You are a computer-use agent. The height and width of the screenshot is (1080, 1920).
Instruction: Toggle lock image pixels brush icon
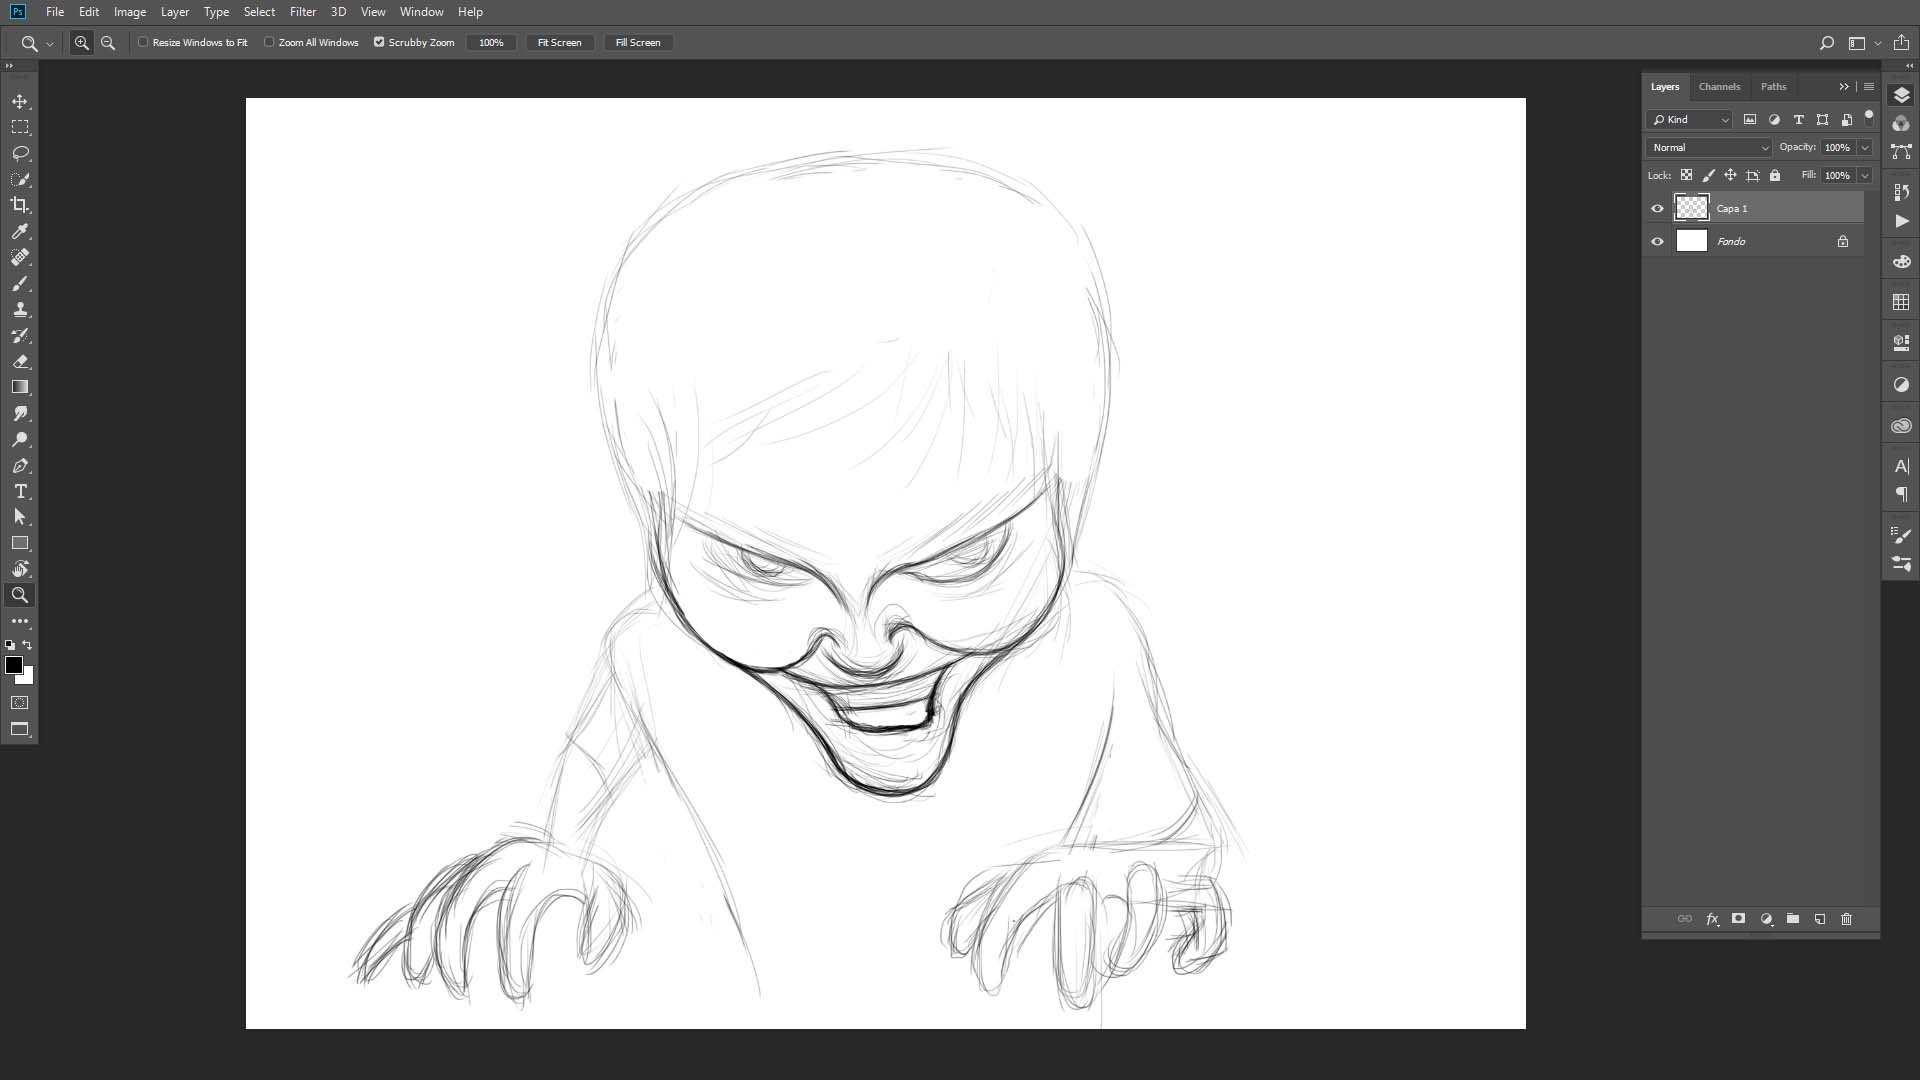[1708, 175]
